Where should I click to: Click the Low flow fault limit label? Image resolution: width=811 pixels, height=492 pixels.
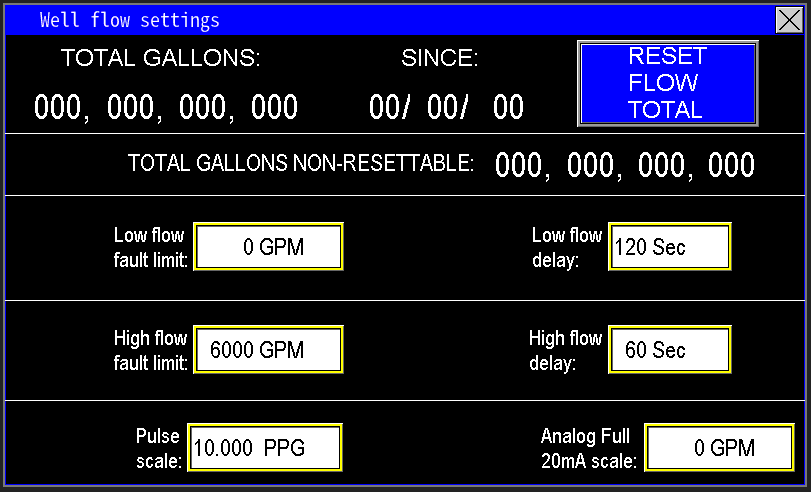click(149, 247)
